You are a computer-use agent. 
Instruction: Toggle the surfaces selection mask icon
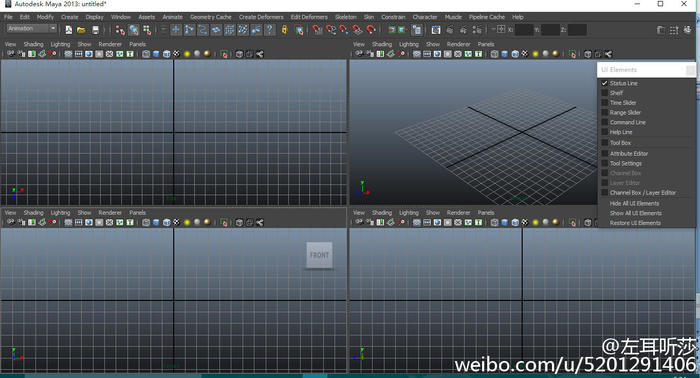coord(216,30)
